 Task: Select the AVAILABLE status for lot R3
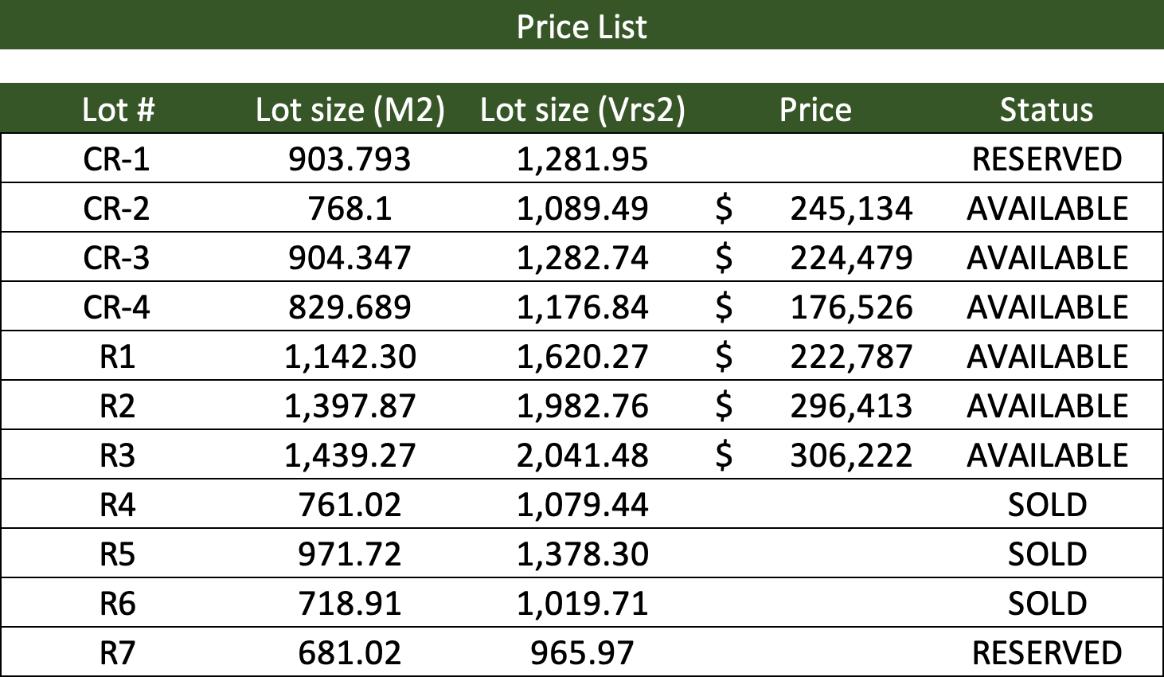tap(1046, 456)
